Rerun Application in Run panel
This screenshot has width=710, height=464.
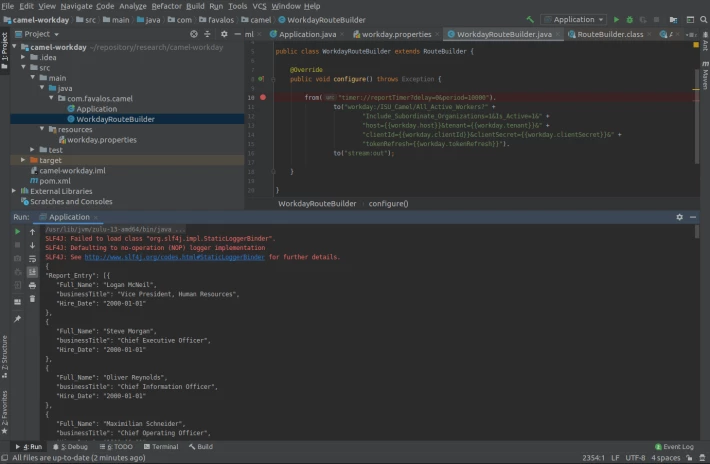(x=17, y=231)
